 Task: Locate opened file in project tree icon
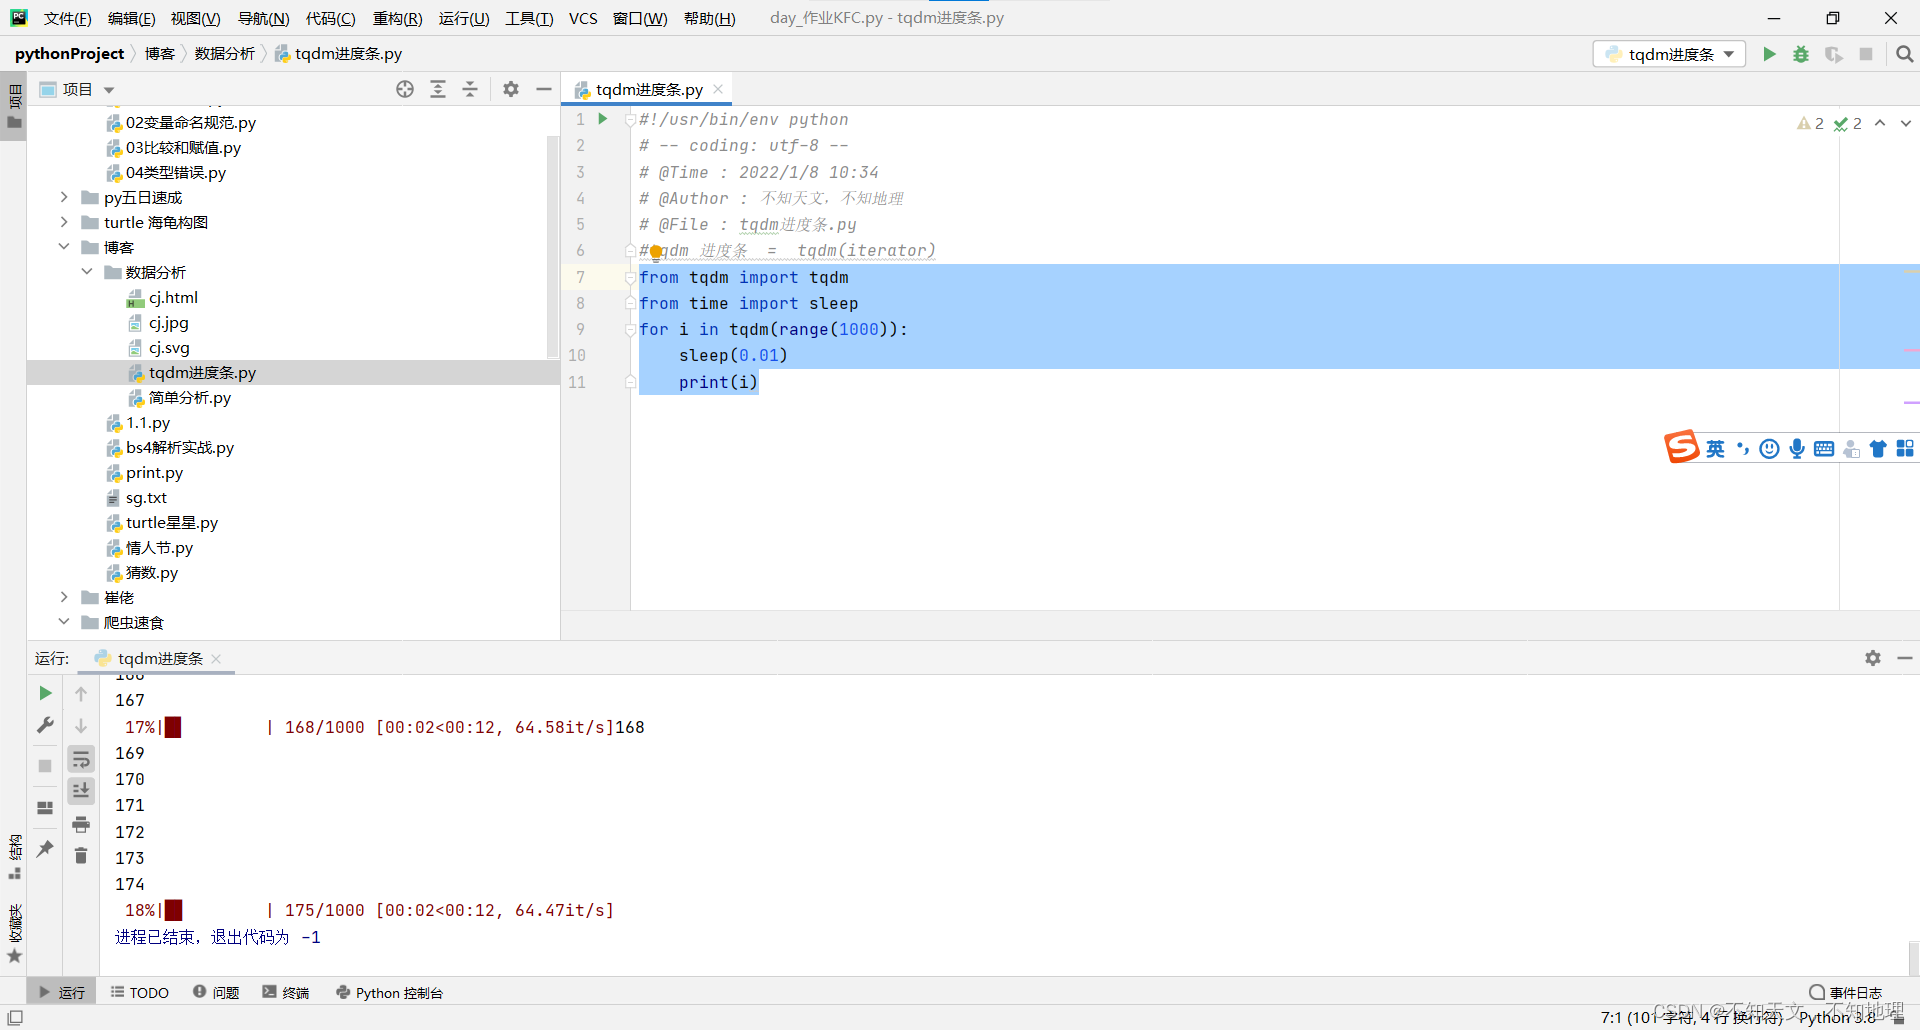pyautogui.click(x=405, y=89)
